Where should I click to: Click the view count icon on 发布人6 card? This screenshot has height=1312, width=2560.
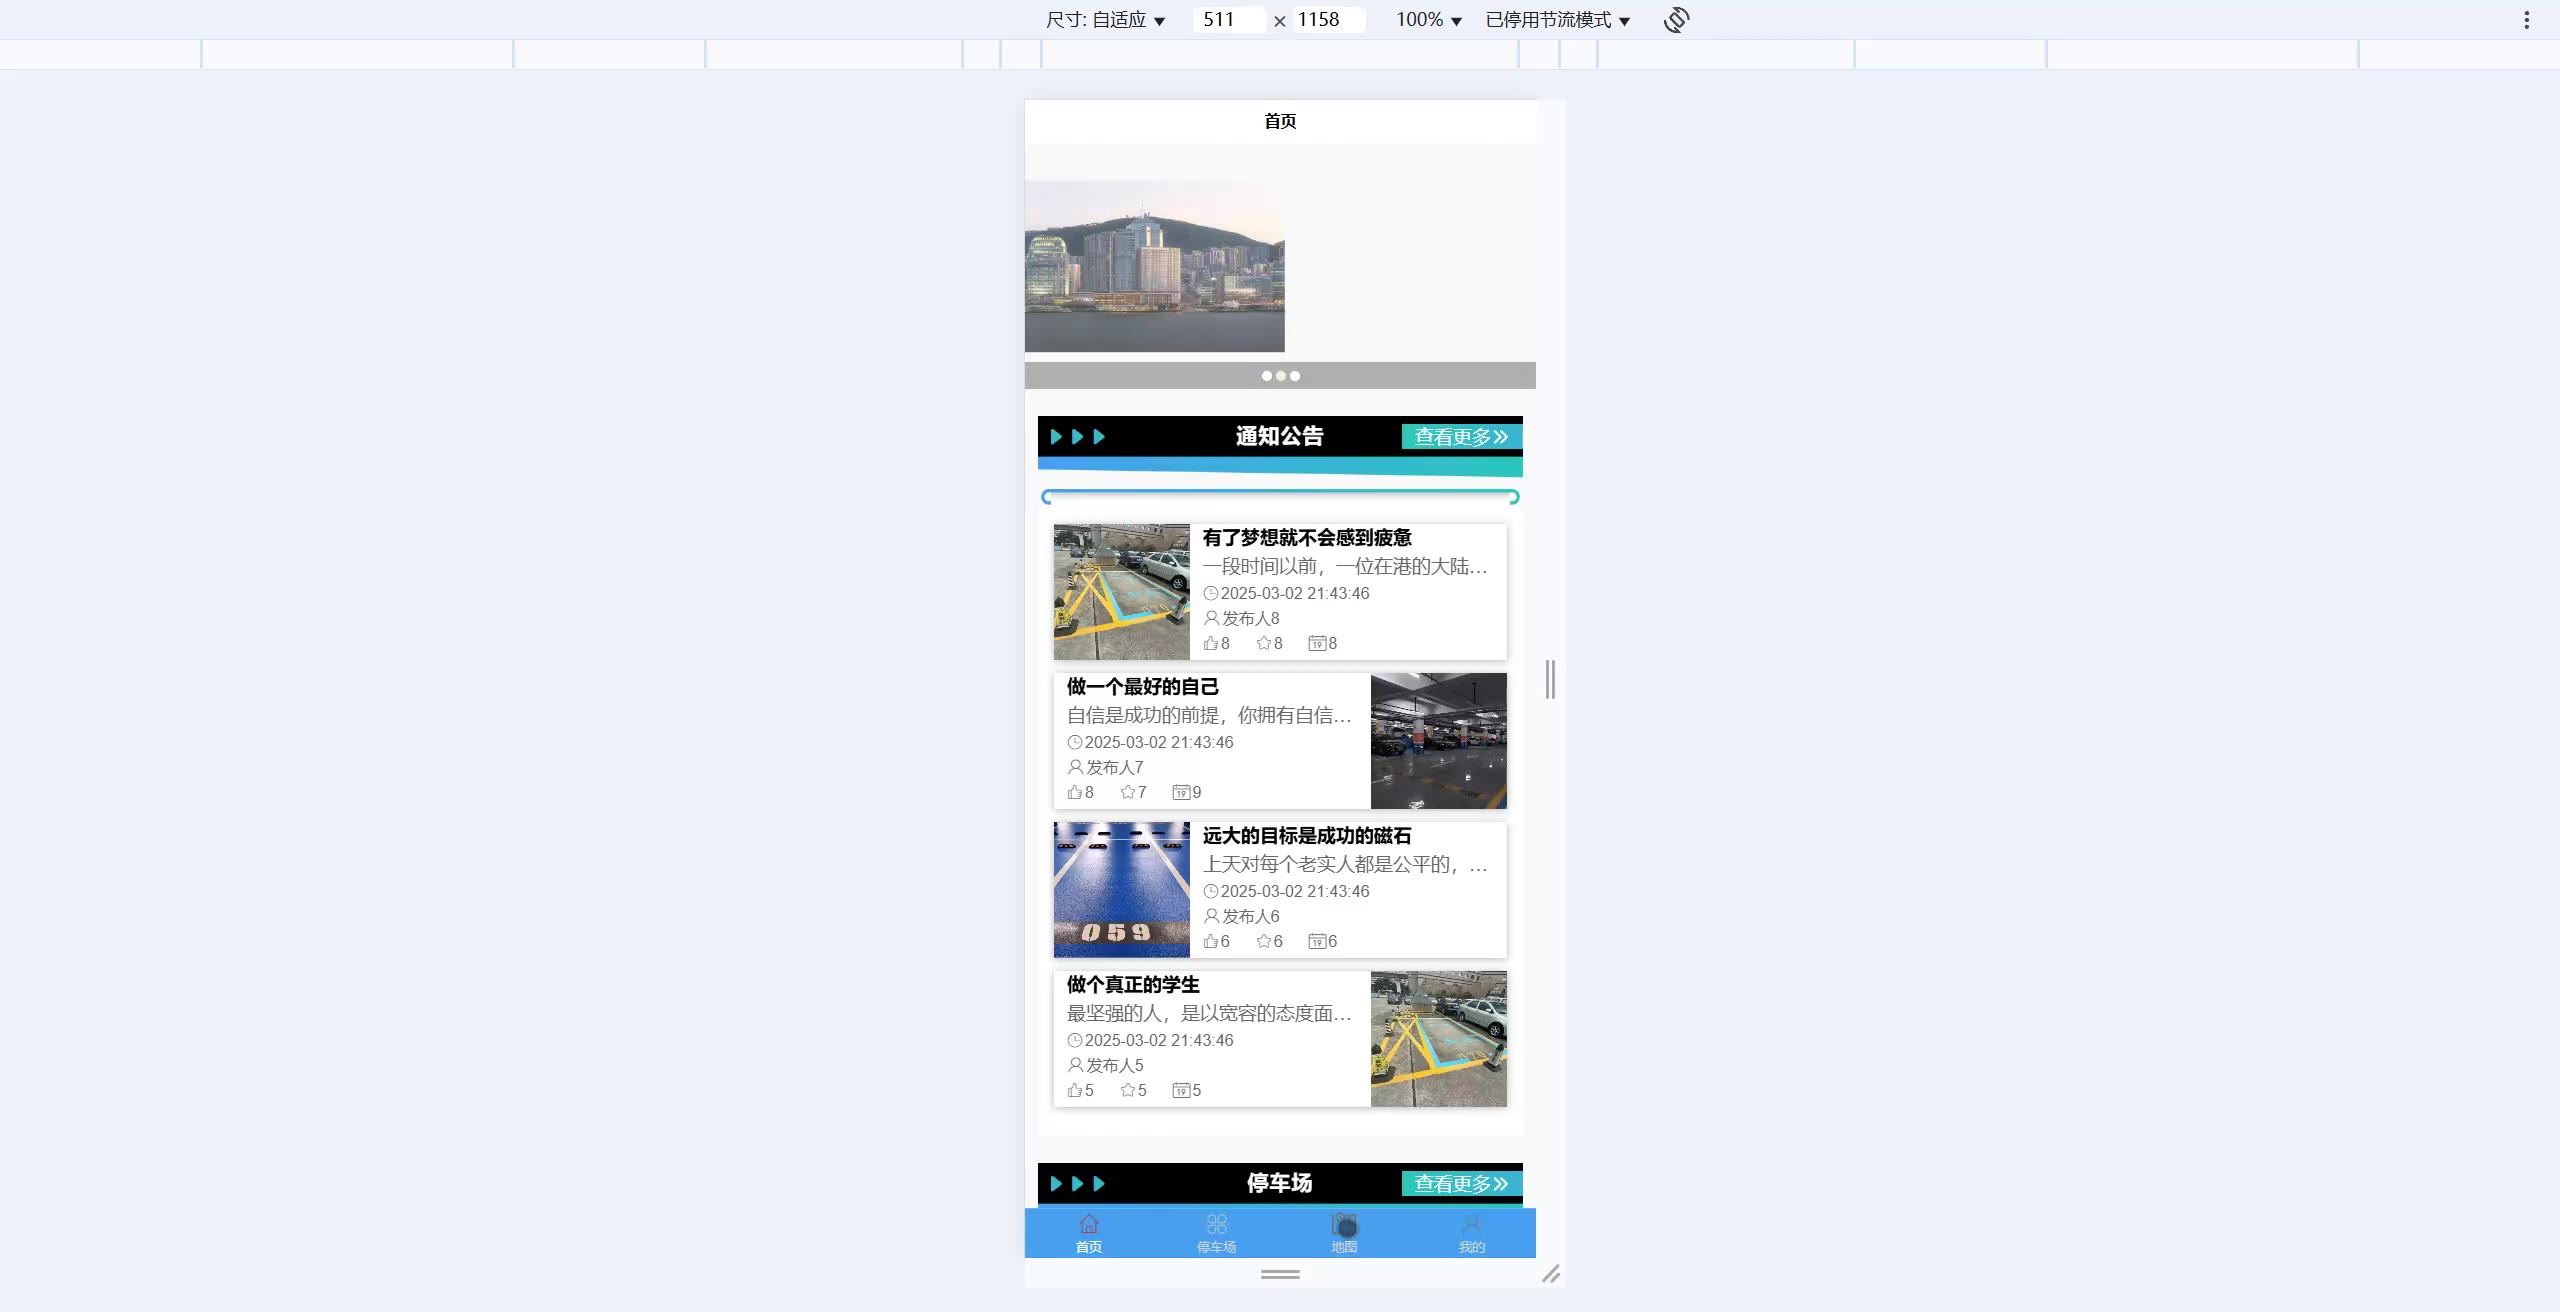(x=1318, y=941)
